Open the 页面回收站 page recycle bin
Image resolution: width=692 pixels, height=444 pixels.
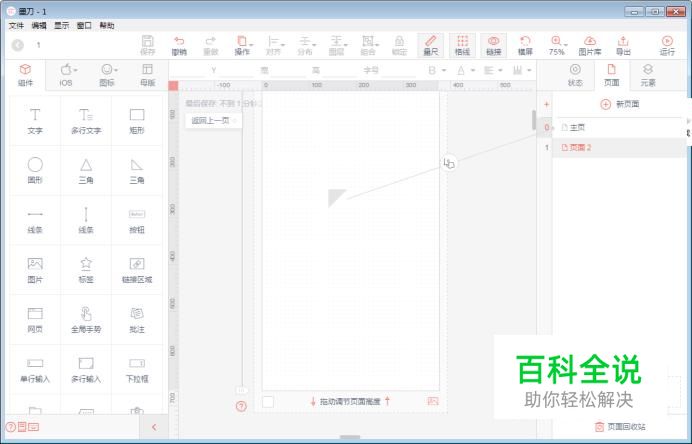point(620,426)
